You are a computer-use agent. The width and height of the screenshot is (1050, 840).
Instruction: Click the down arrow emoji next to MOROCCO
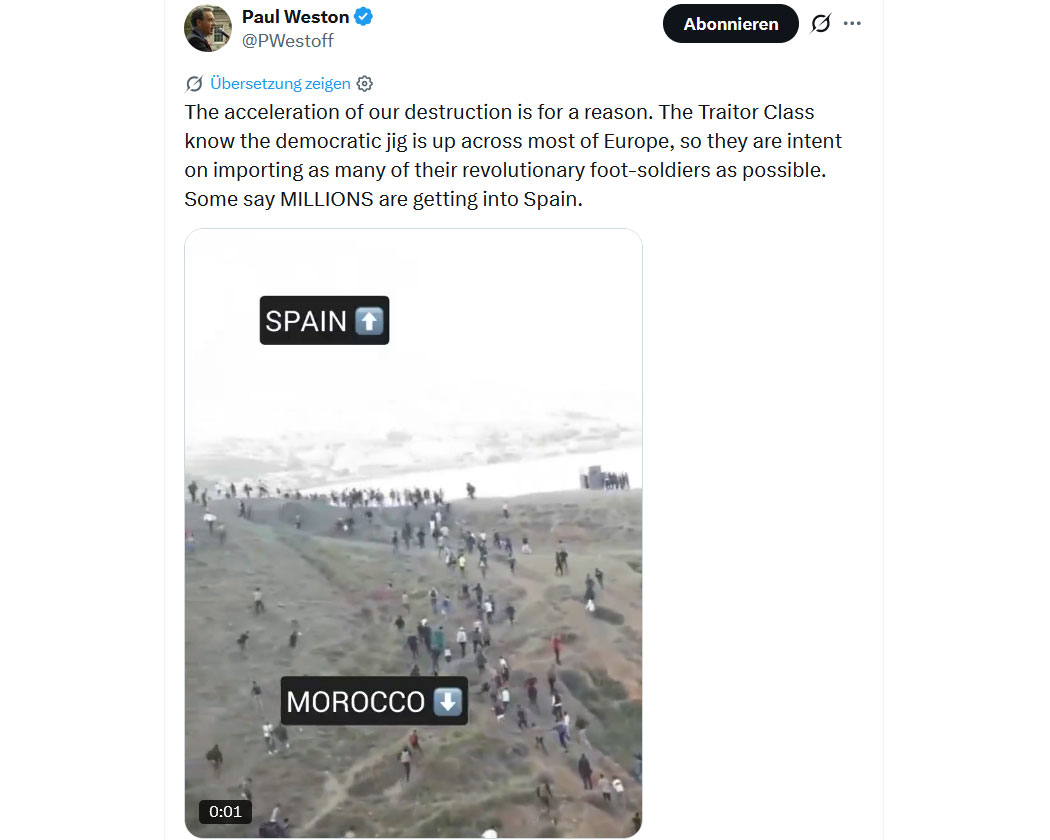(x=448, y=701)
